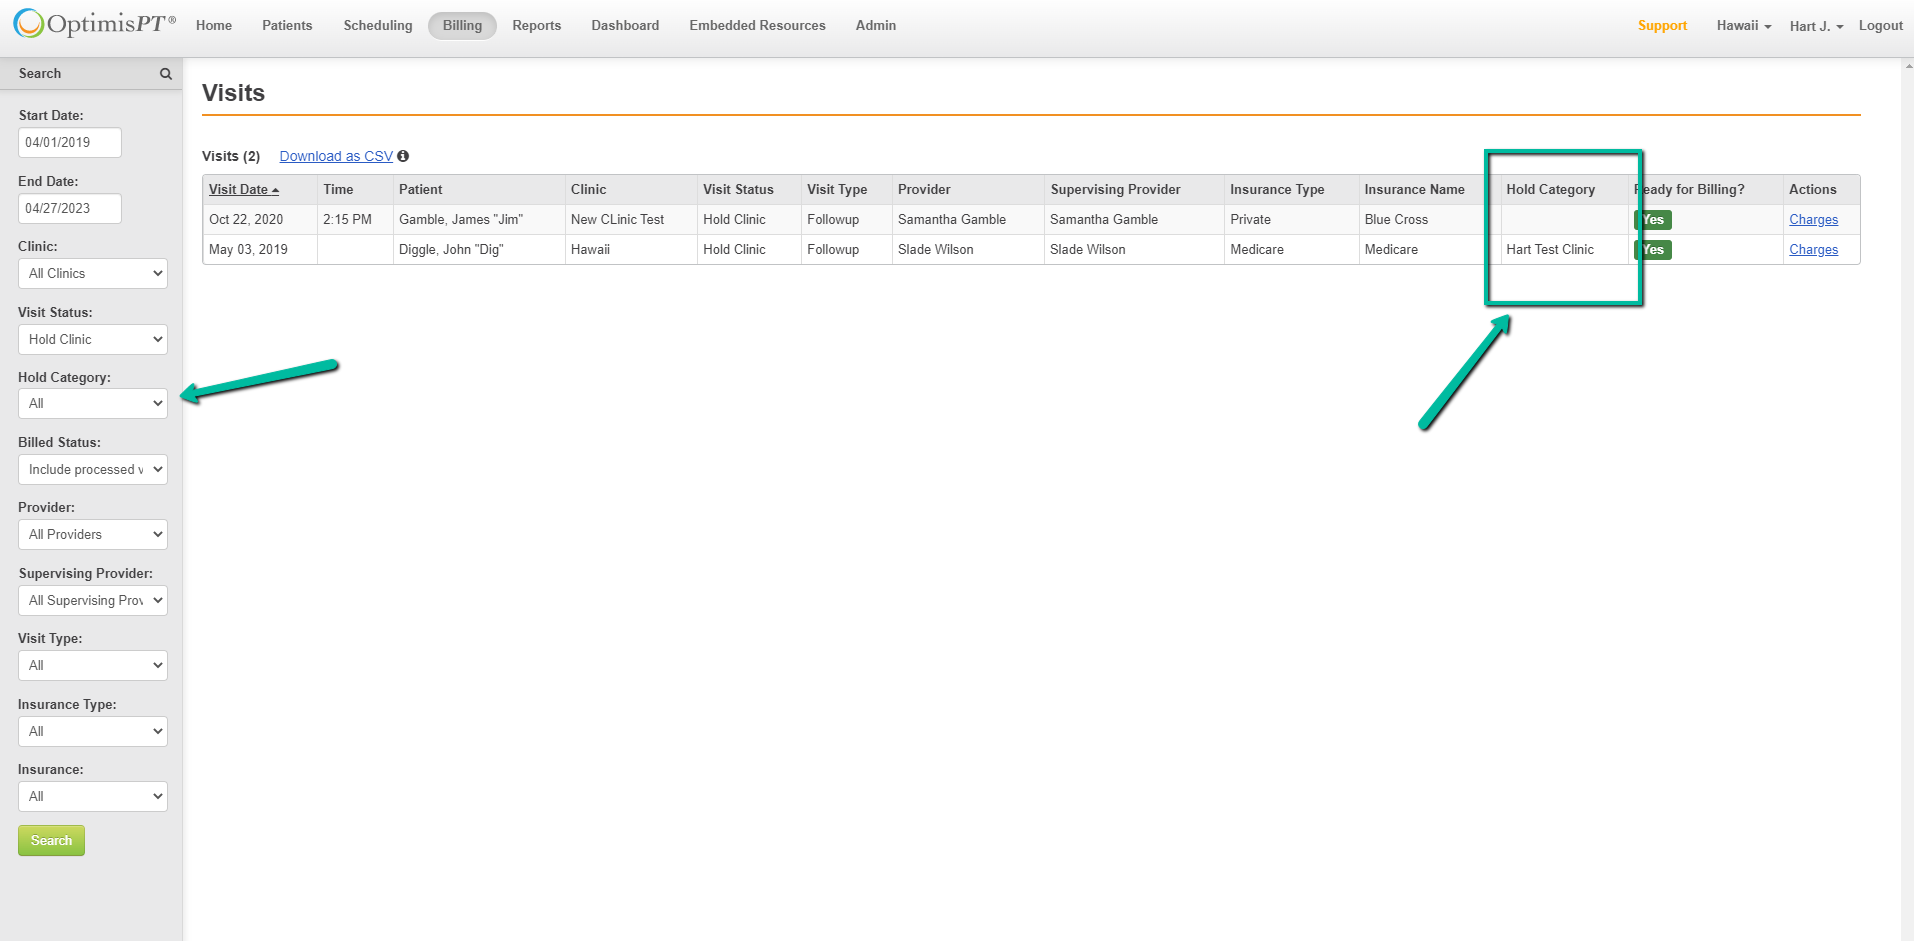The width and height of the screenshot is (1914, 941).
Task: Switch to the Scheduling tab
Action: 377,25
